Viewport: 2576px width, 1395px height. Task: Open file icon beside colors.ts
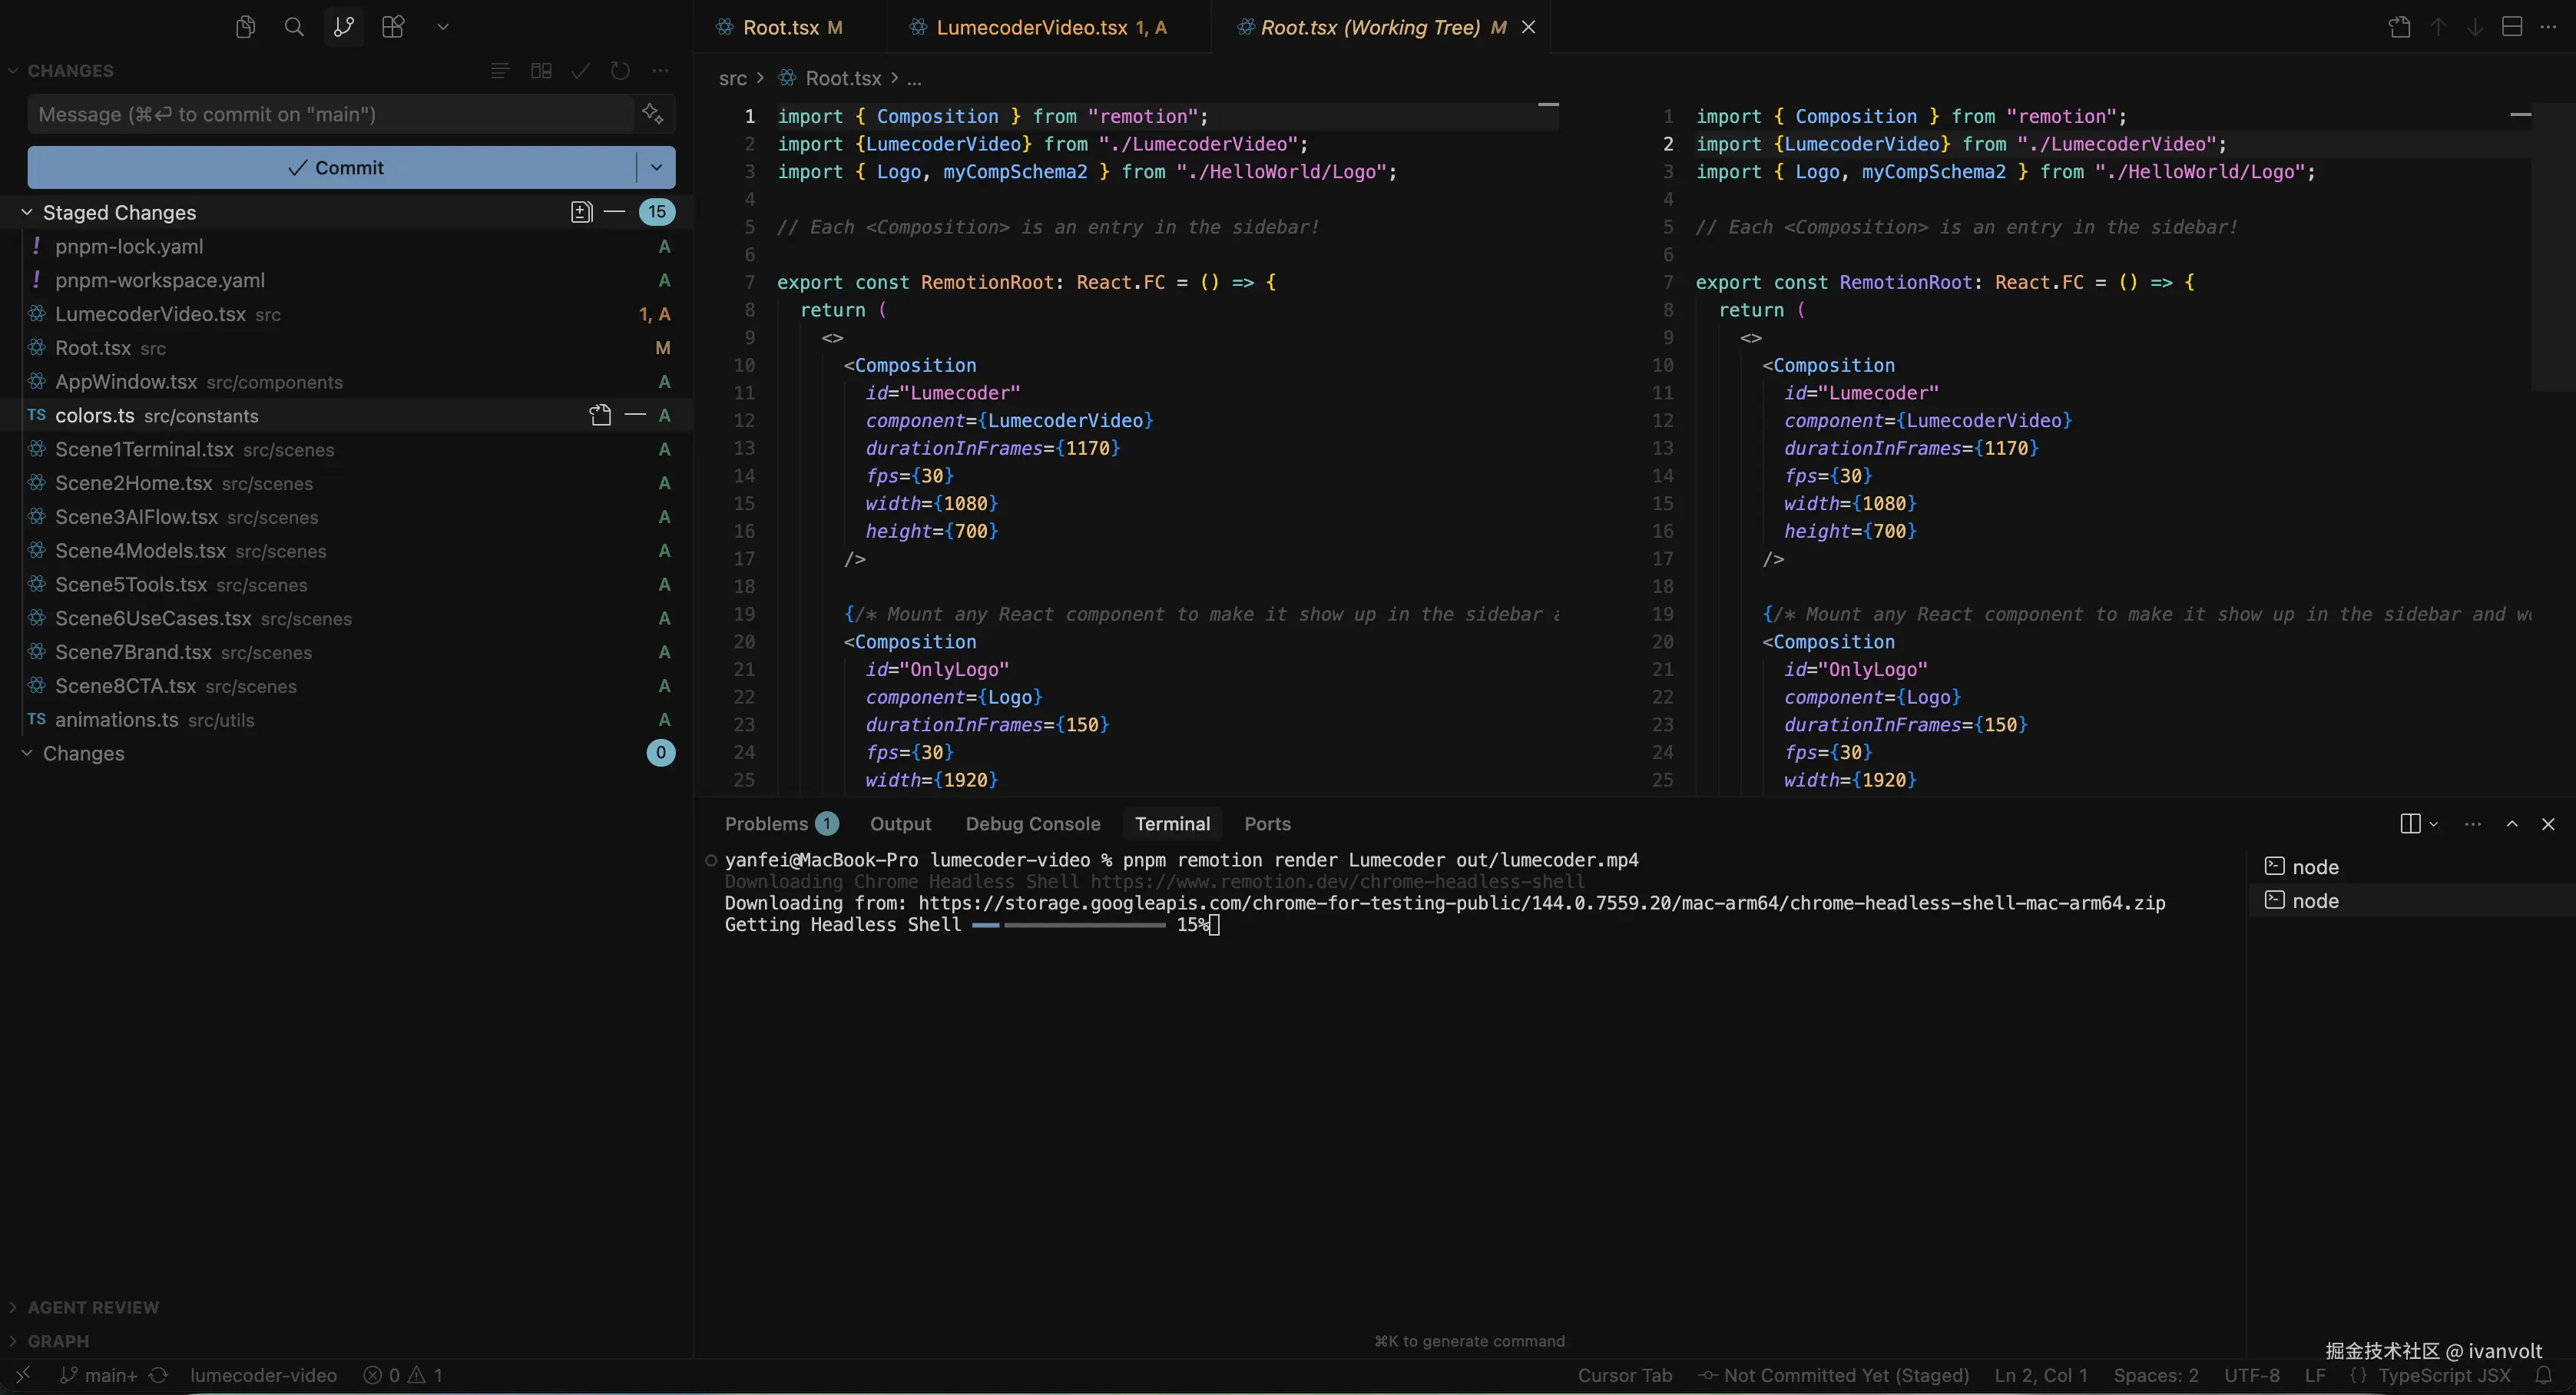600,416
